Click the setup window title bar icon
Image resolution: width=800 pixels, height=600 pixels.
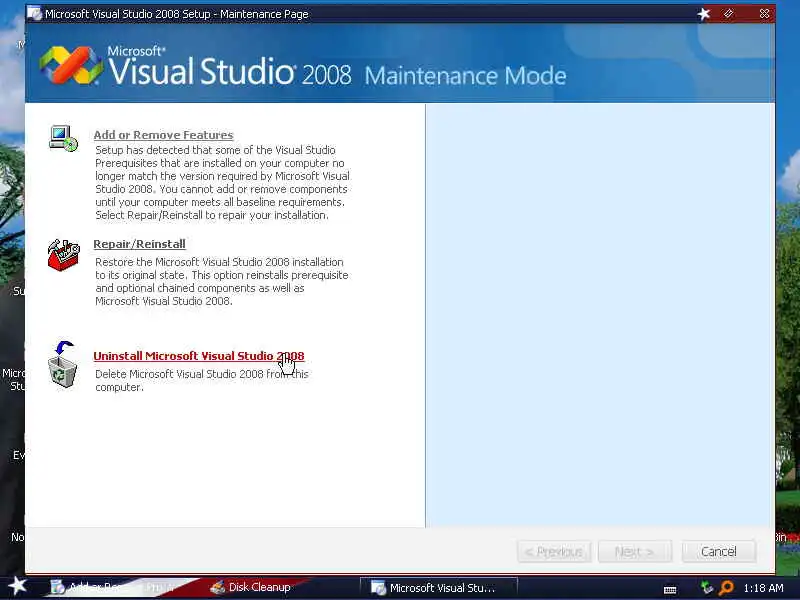pos(35,14)
